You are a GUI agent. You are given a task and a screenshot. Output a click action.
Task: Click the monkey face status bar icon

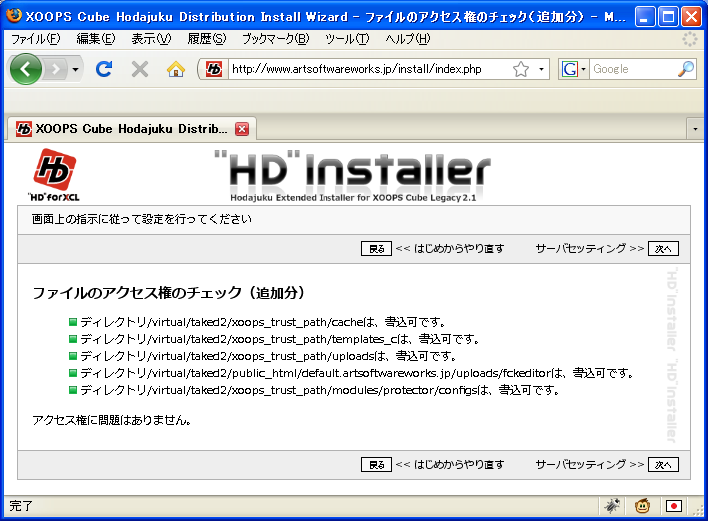[643, 506]
